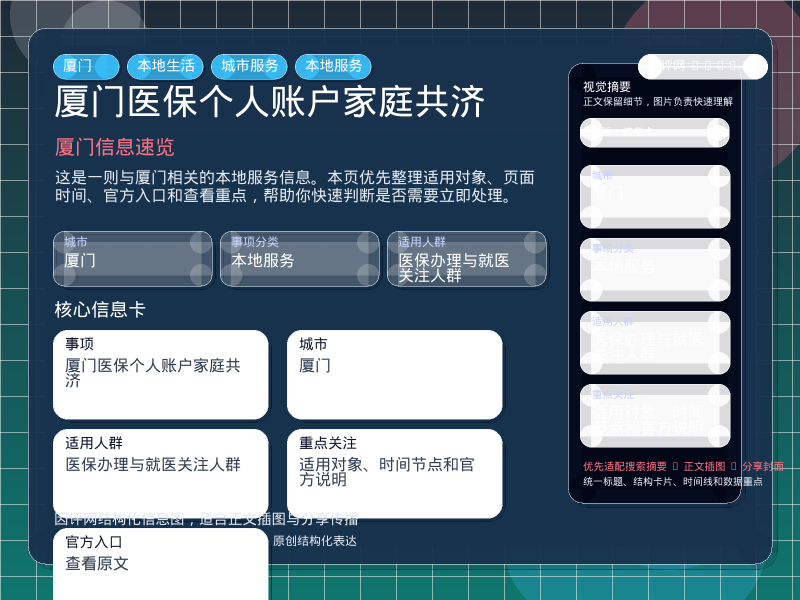Viewport: 800px width, 600px height.
Task: Click the red 优先适配搜索摘要 footer text
Action: pos(625,466)
